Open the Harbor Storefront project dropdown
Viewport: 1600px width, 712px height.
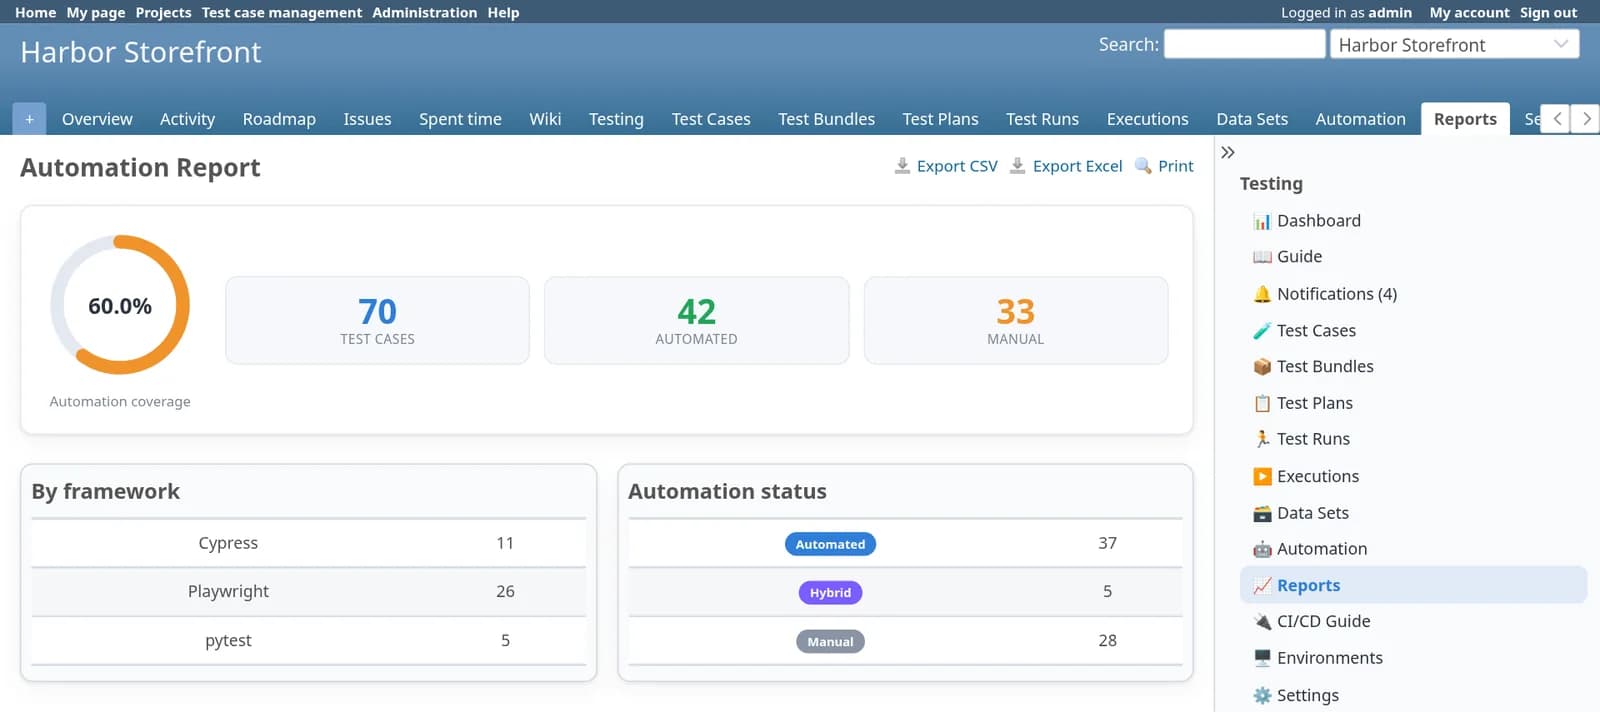coord(1454,45)
